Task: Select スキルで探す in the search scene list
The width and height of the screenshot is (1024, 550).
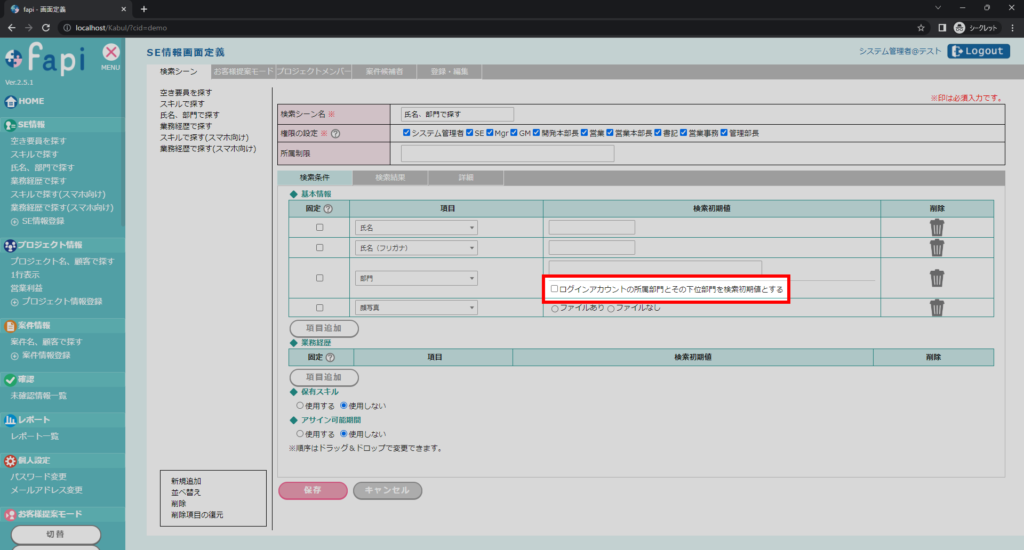Action: (x=181, y=104)
